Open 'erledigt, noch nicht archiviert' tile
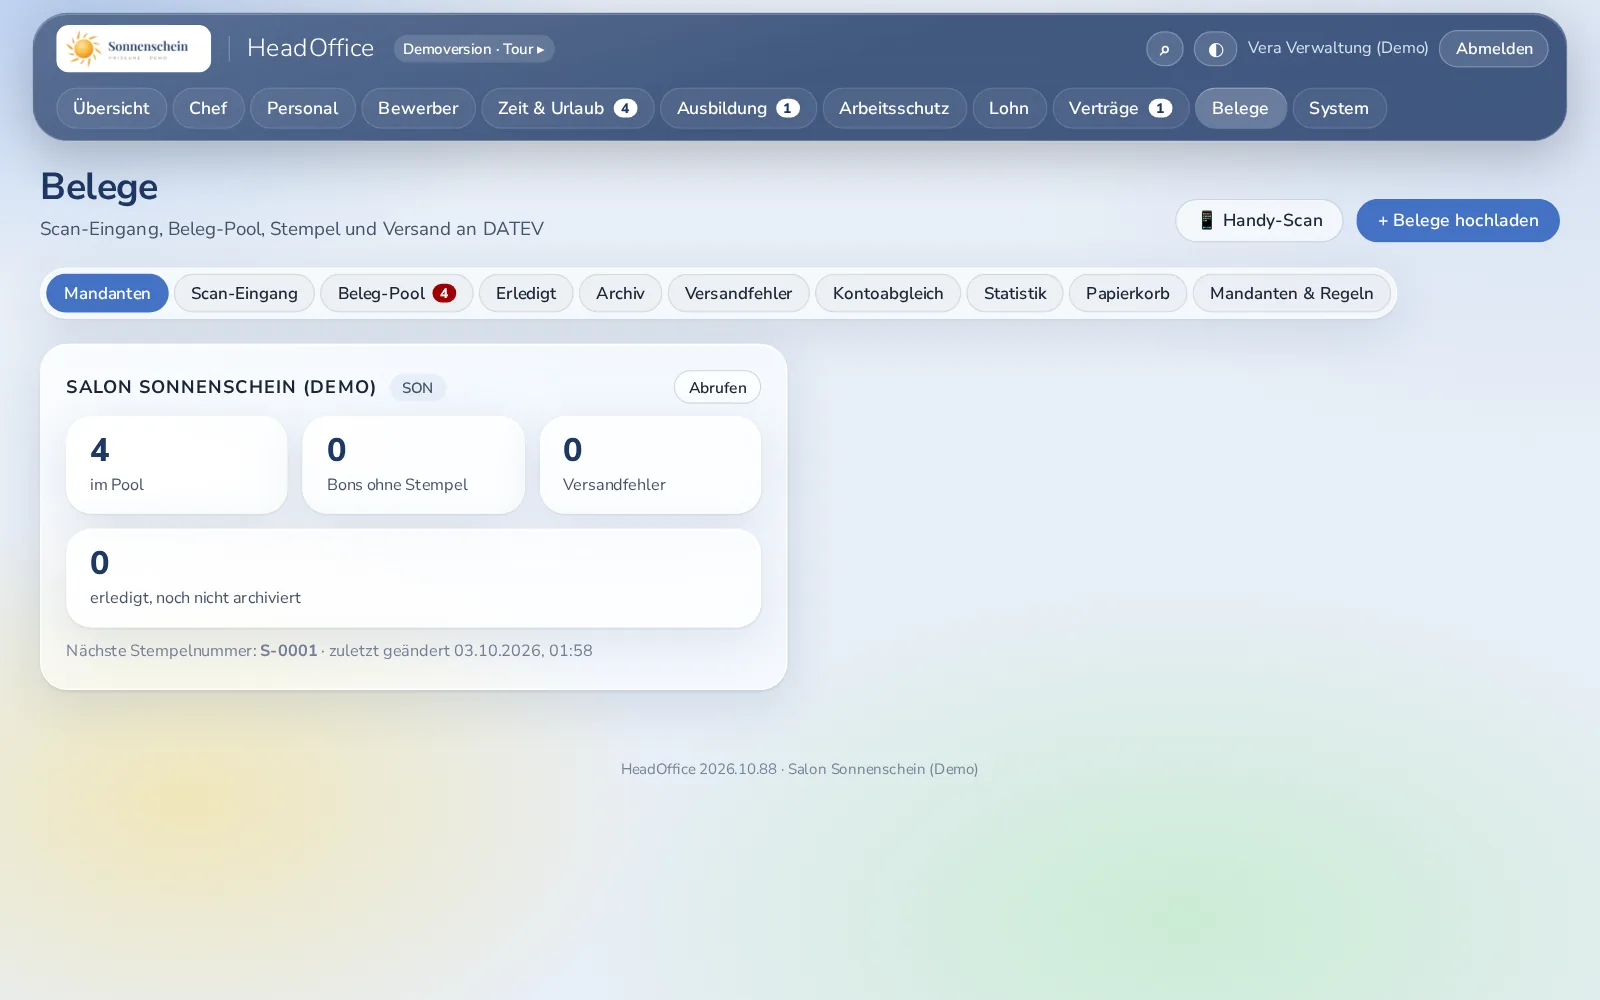Viewport: 1600px width, 1000px height. (x=413, y=578)
